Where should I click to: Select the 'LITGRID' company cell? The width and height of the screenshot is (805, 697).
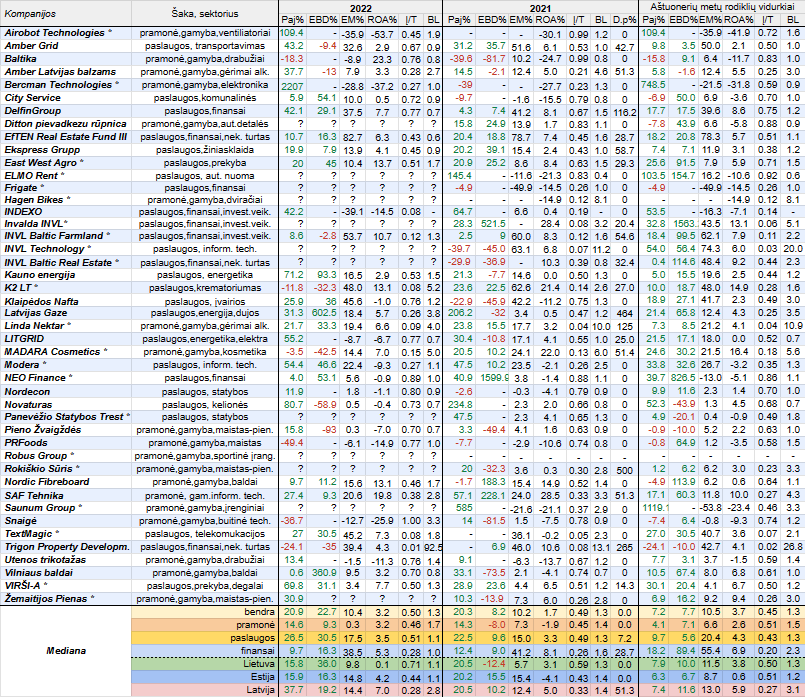[66, 339]
